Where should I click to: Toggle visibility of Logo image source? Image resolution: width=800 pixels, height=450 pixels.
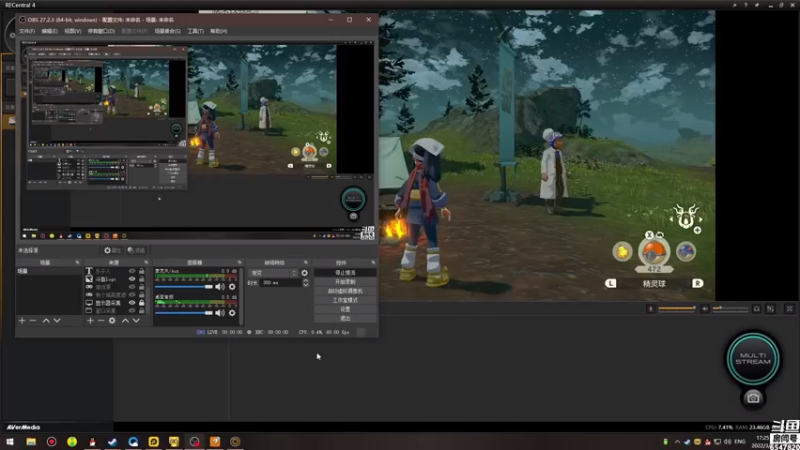[x=132, y=279]
